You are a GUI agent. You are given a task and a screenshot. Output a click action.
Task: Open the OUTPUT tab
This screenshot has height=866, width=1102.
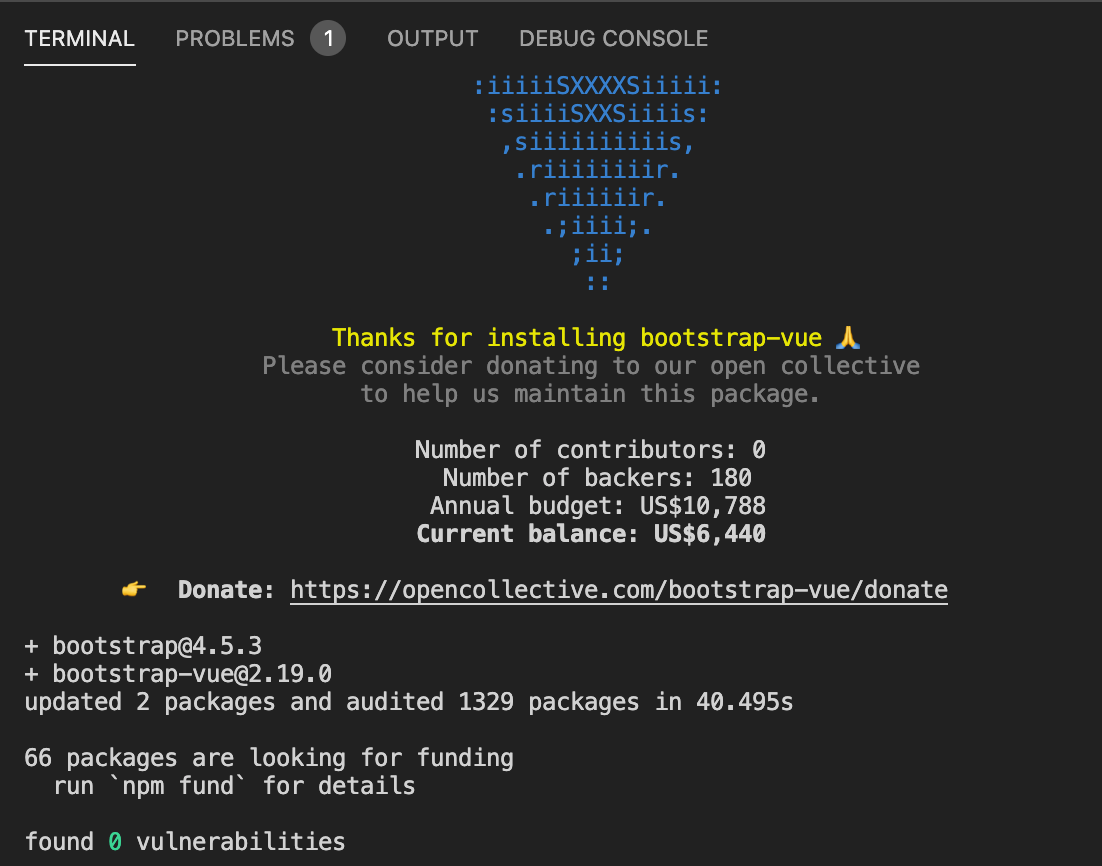pos(432,38)
